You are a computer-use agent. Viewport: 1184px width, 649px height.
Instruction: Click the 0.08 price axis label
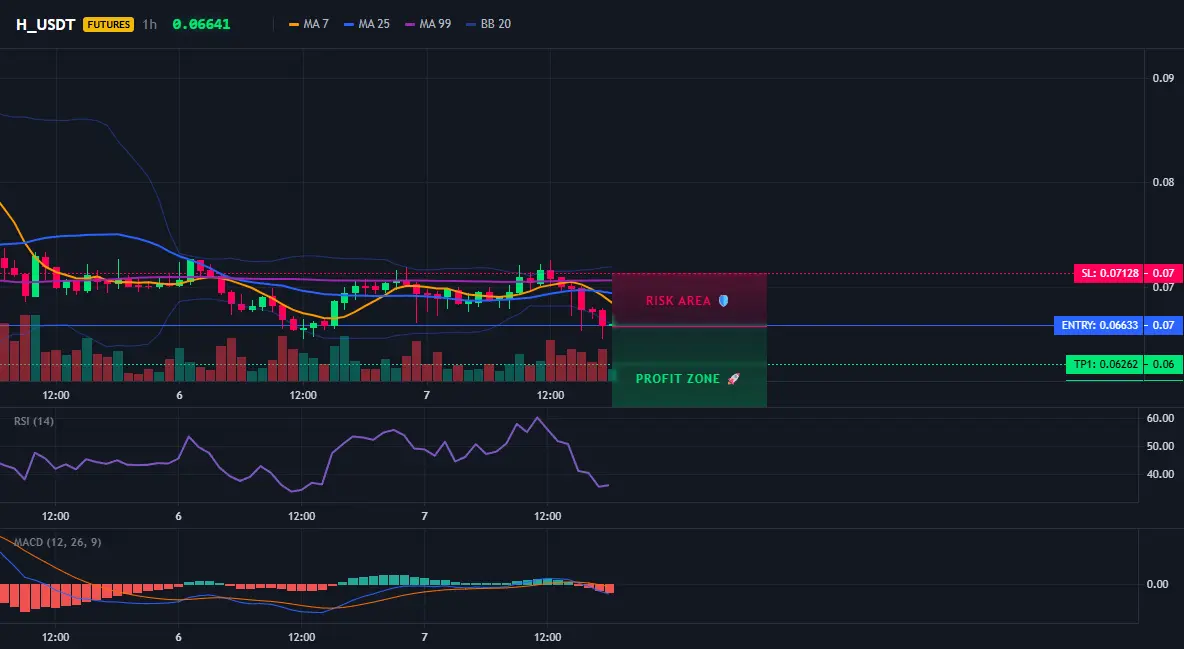[1163, 182]
